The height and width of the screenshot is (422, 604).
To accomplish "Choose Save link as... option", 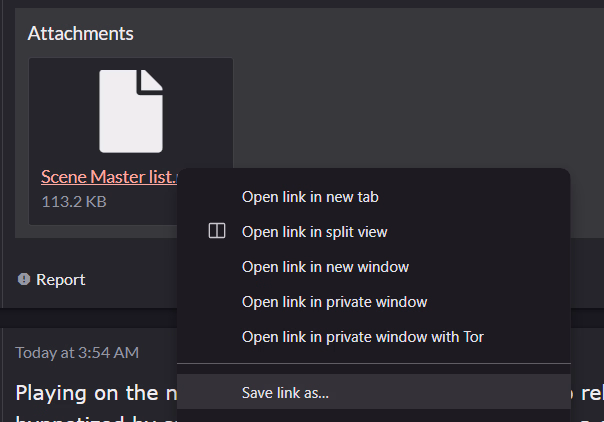I will (x=285, y=392).
